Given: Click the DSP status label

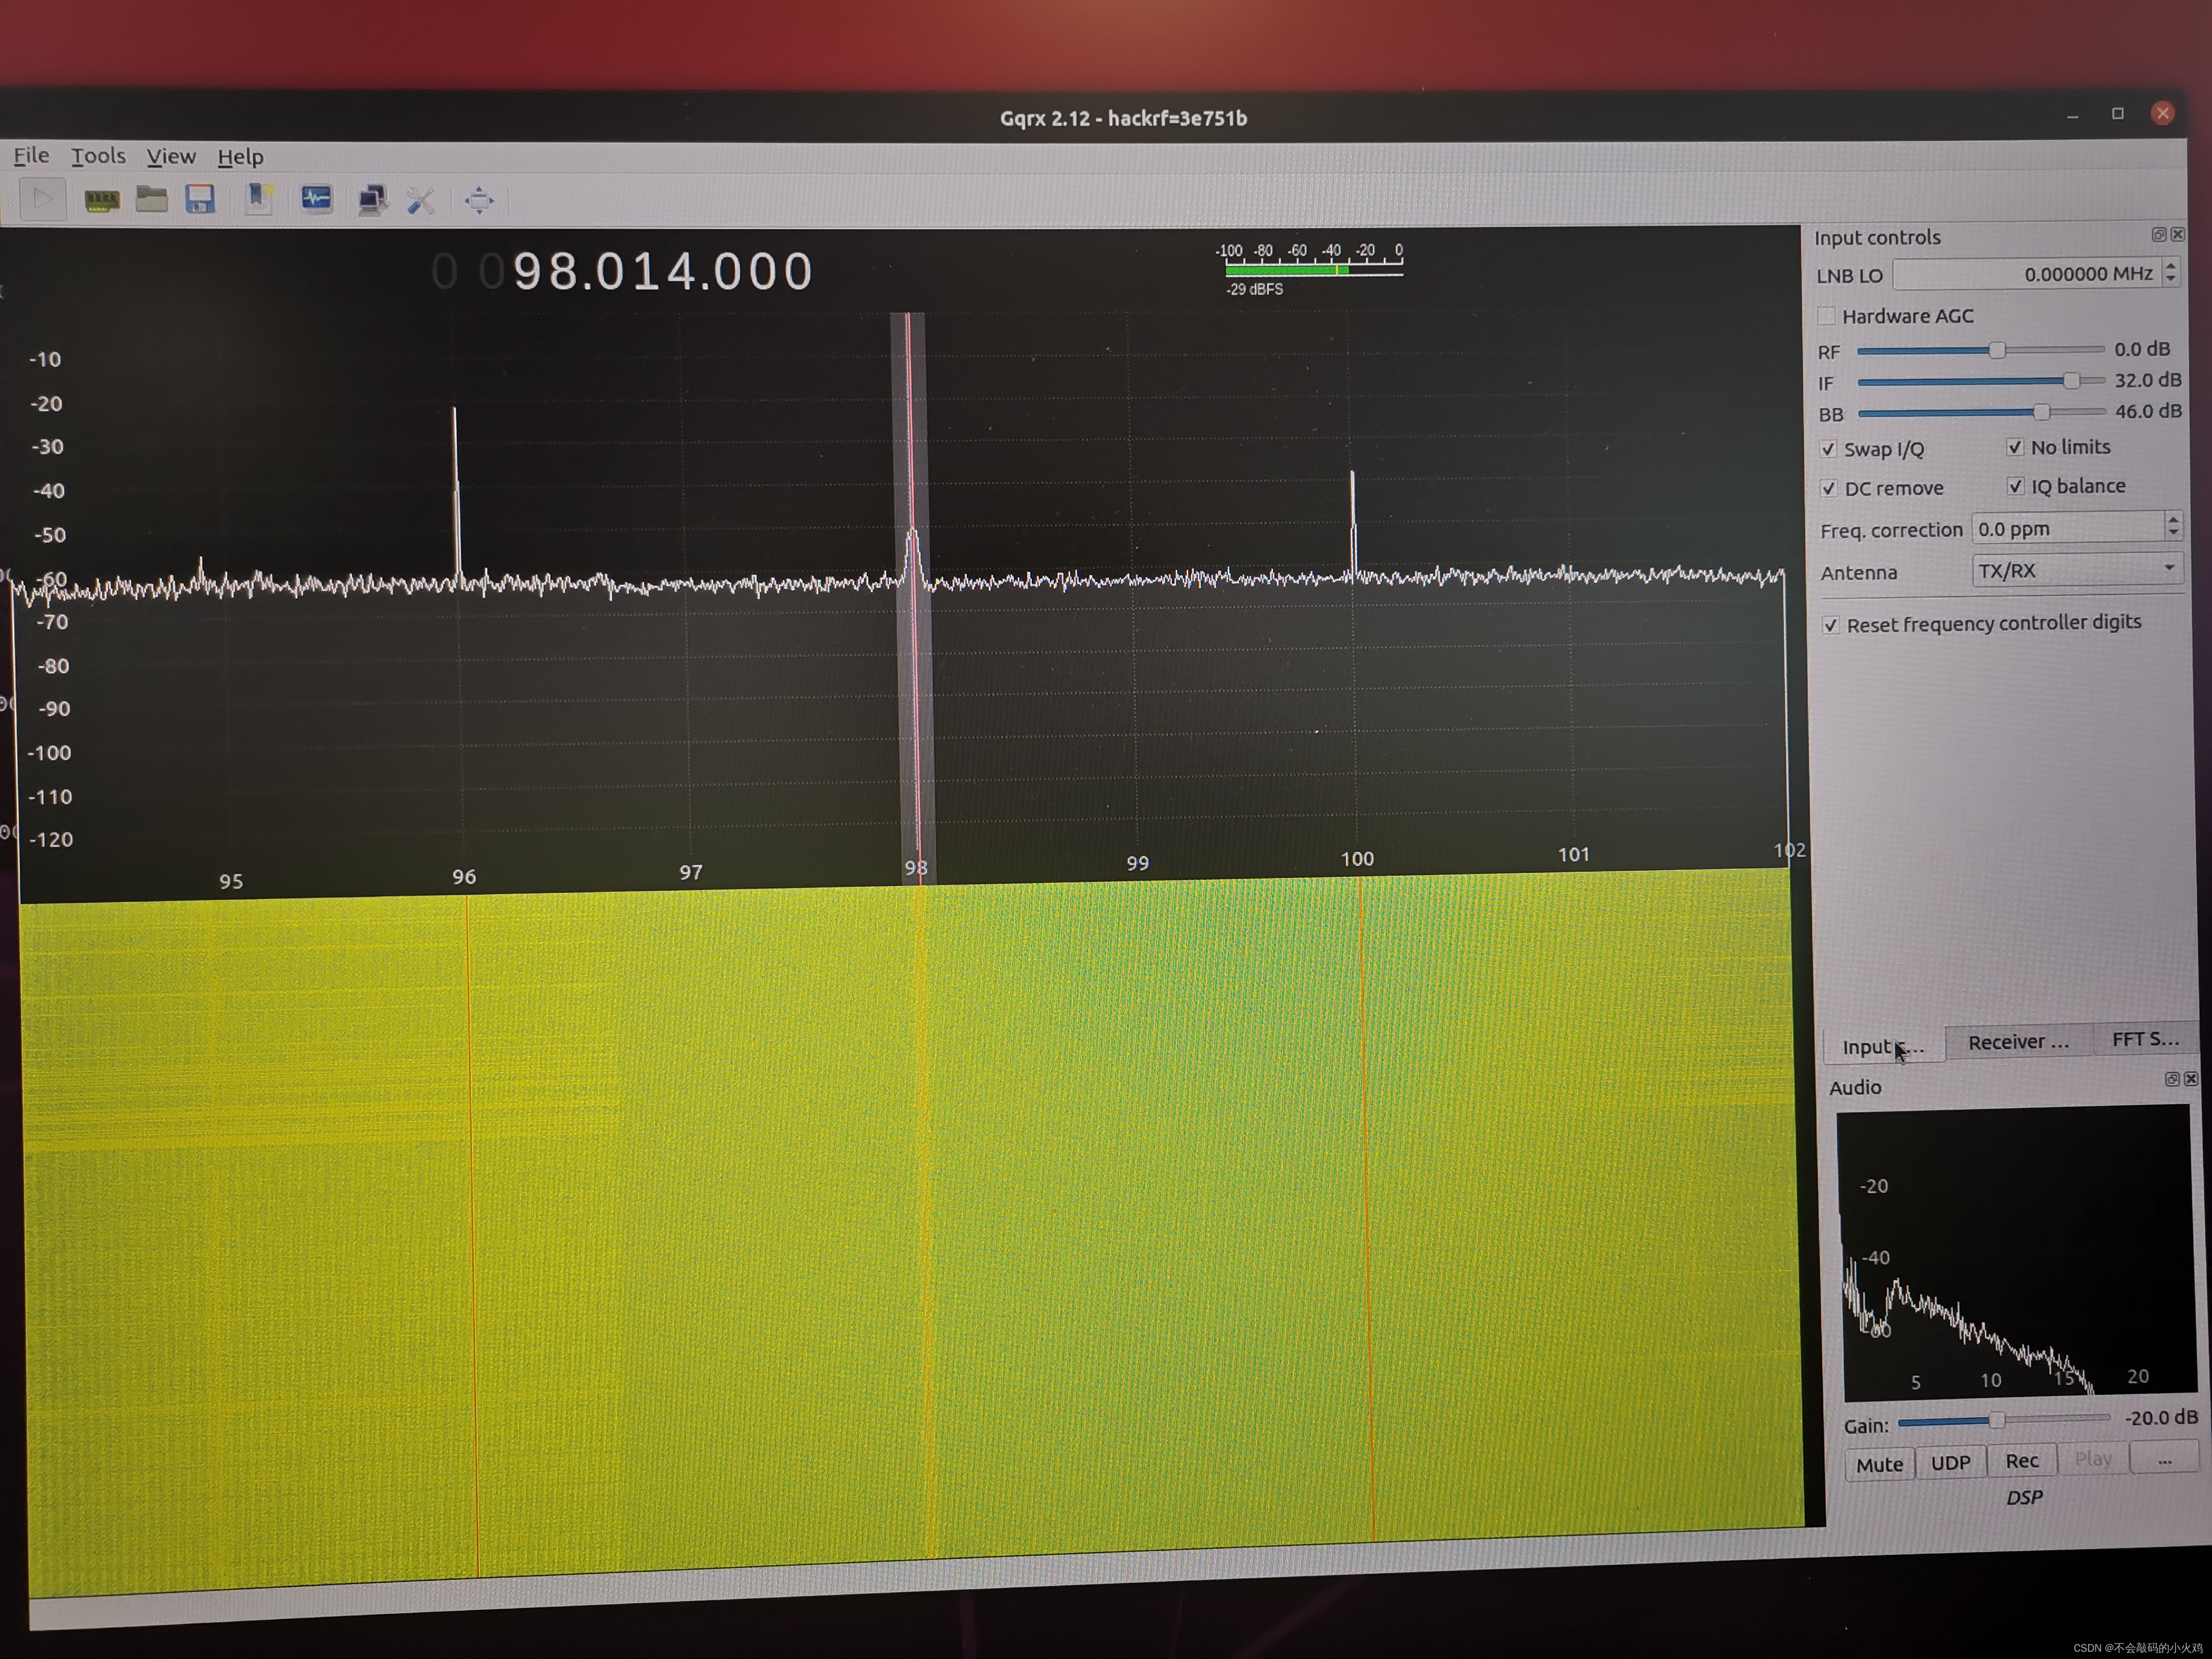Looking at the screenshot, I should pos(2024,1497).
